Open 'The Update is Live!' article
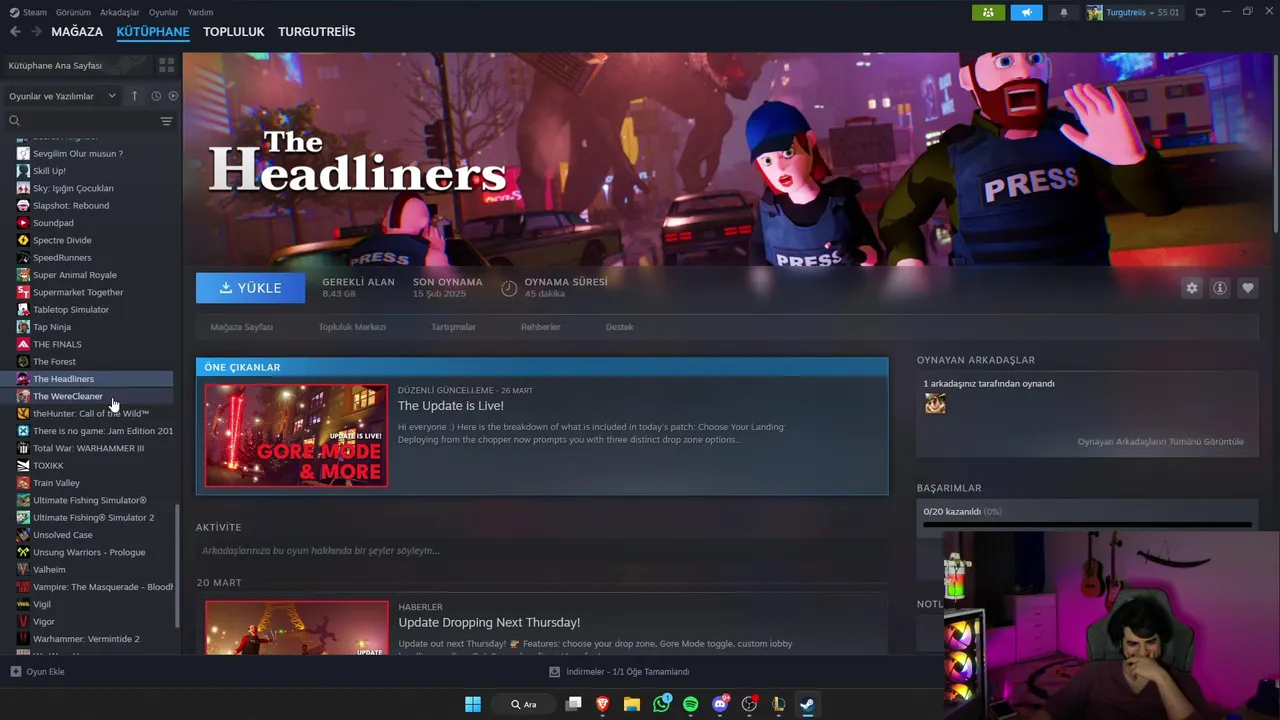 click(x=450, y=406)
